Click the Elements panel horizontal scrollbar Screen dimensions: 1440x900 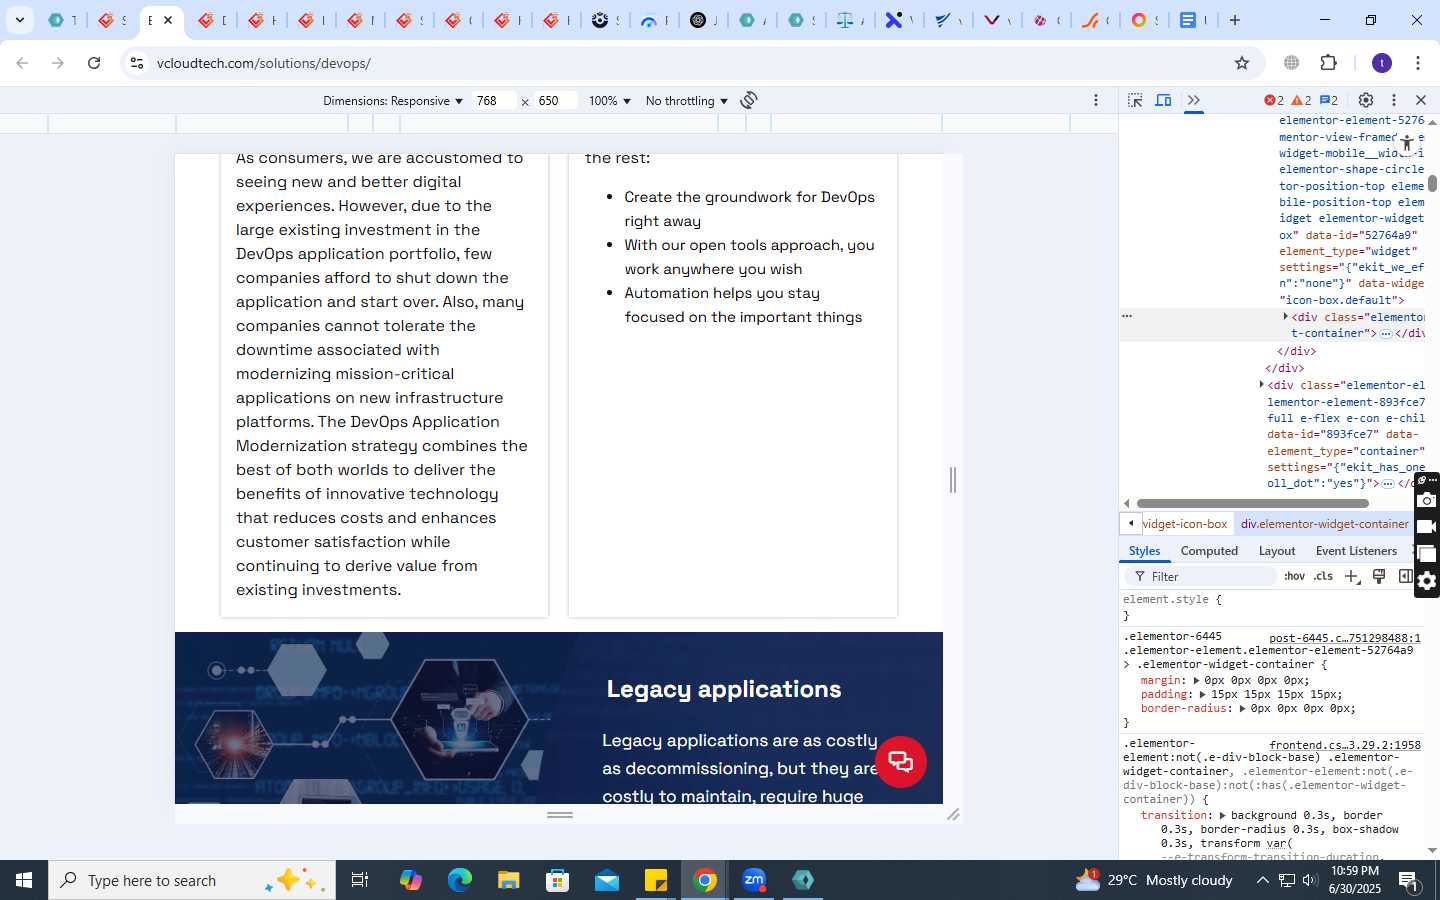[1253, 504]
